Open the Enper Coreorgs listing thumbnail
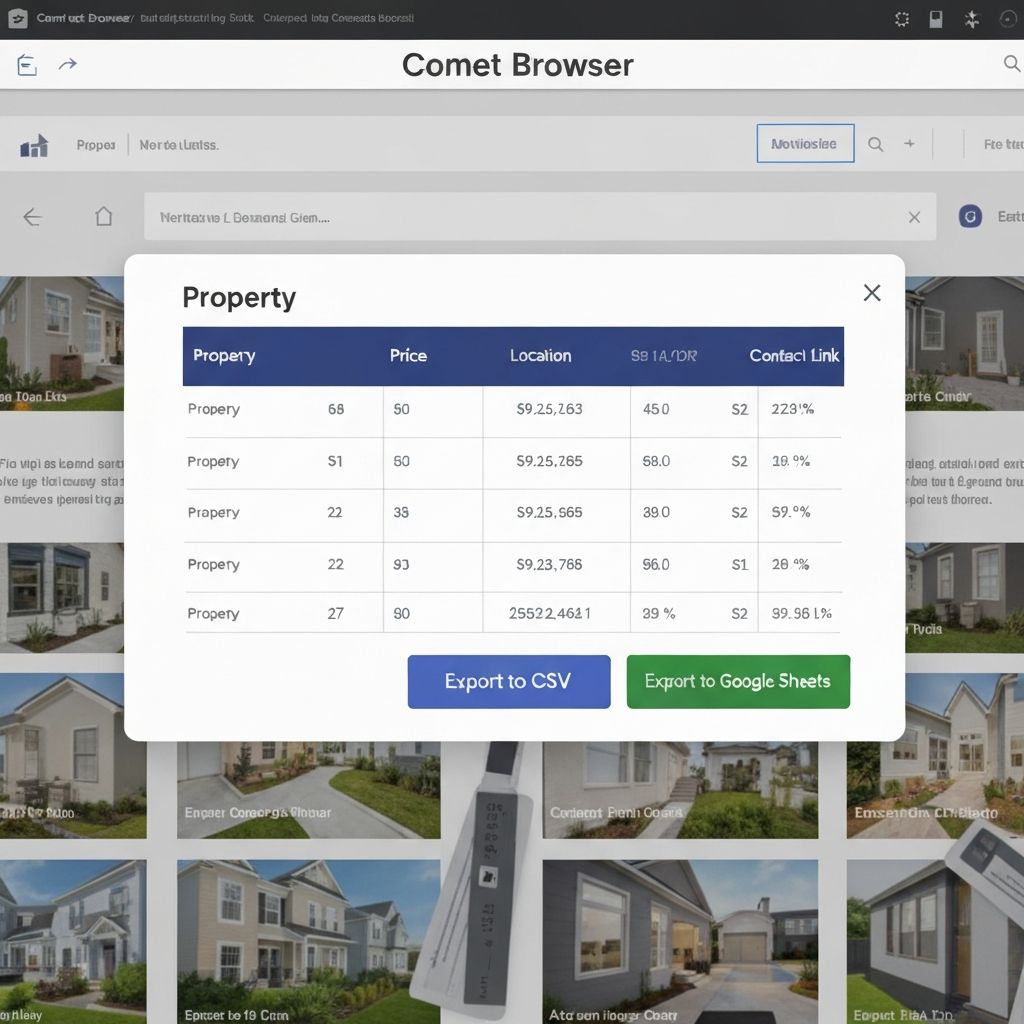 point(308,790)
